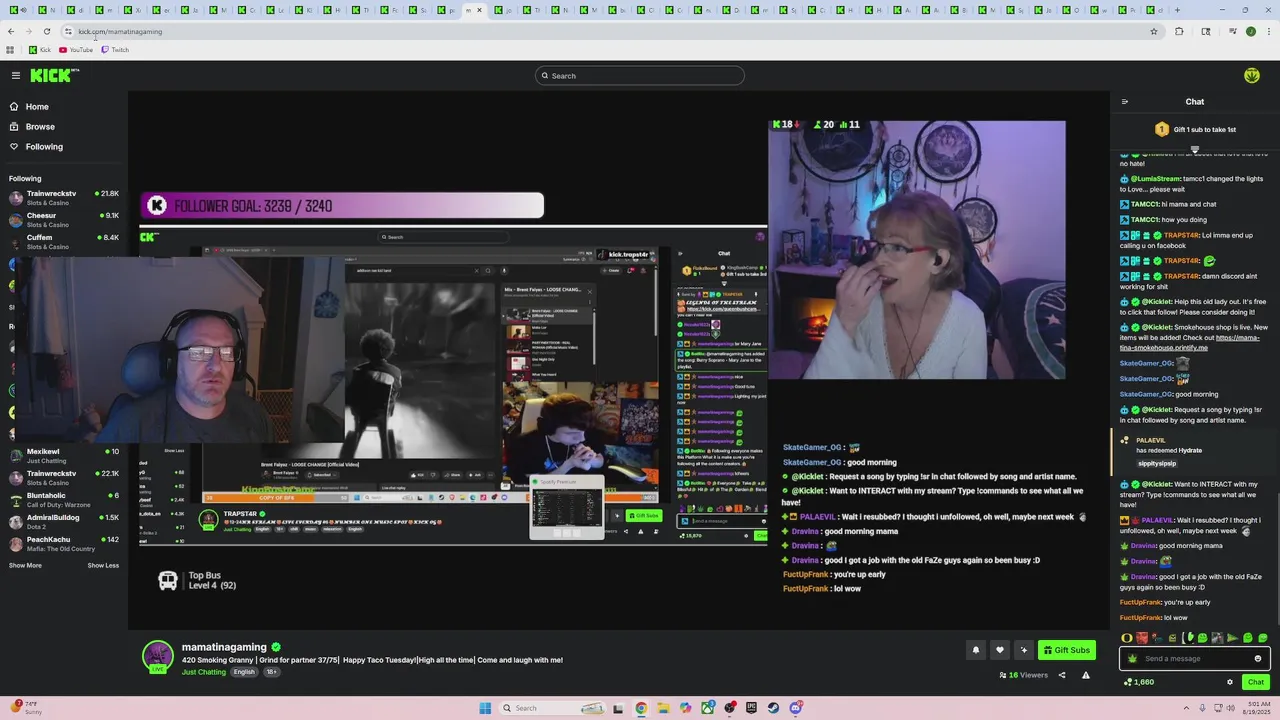Open Cuffem channel in sidebar

click(64, 241)
